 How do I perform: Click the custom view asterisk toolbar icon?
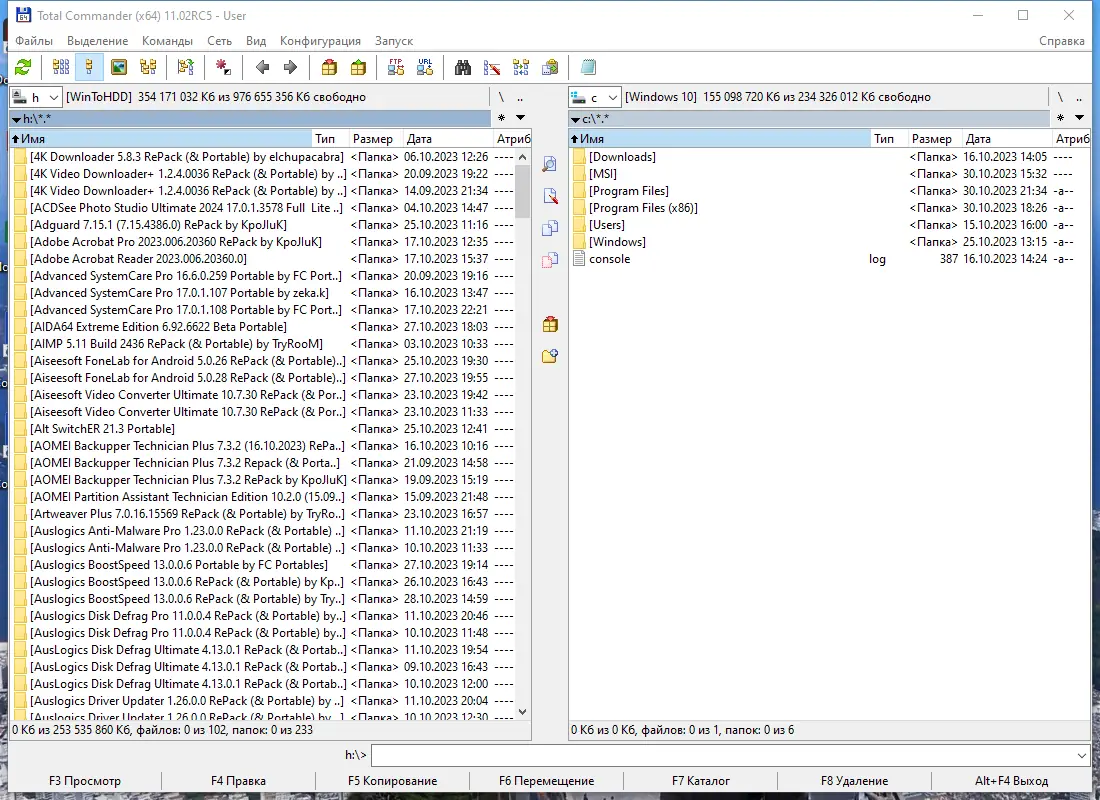point(223,67)
